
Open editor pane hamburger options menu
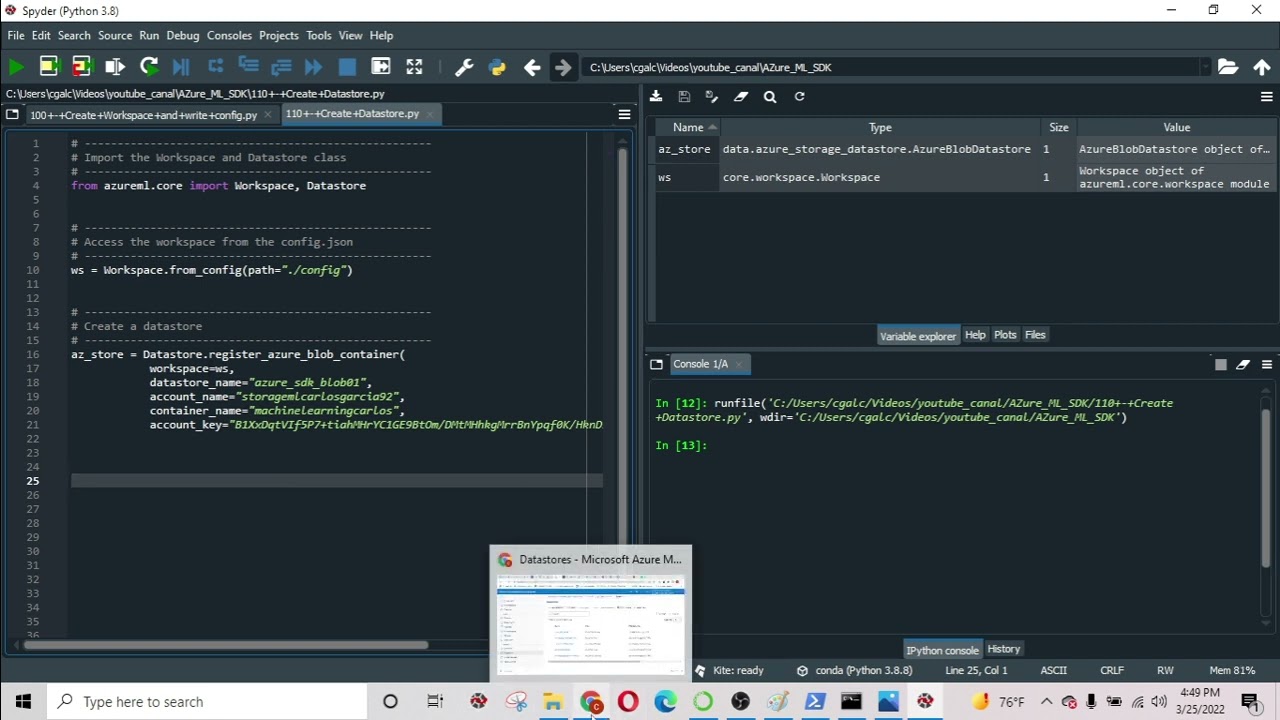click(624, 114)
